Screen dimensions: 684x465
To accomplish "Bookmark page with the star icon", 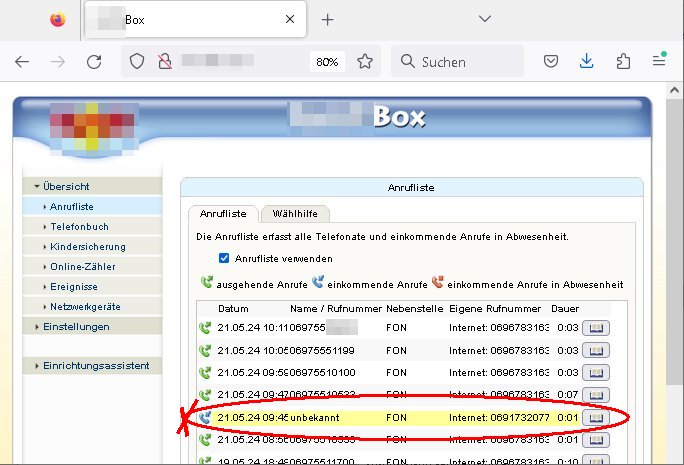I will (365, 62).
